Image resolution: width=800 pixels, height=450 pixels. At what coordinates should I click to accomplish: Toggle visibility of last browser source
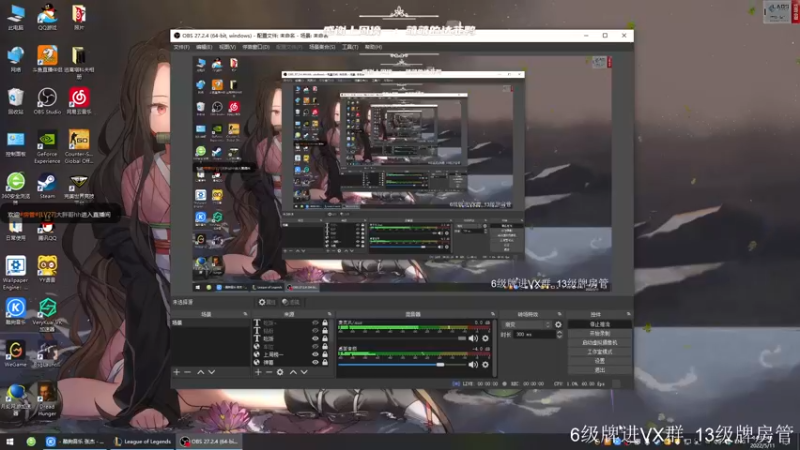click(315, 362)
